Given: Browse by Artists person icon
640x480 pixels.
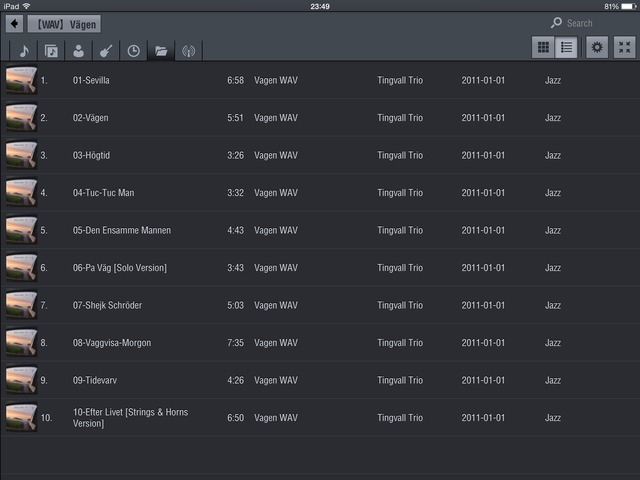Looking at the screenshot, I should coord(78,50).
